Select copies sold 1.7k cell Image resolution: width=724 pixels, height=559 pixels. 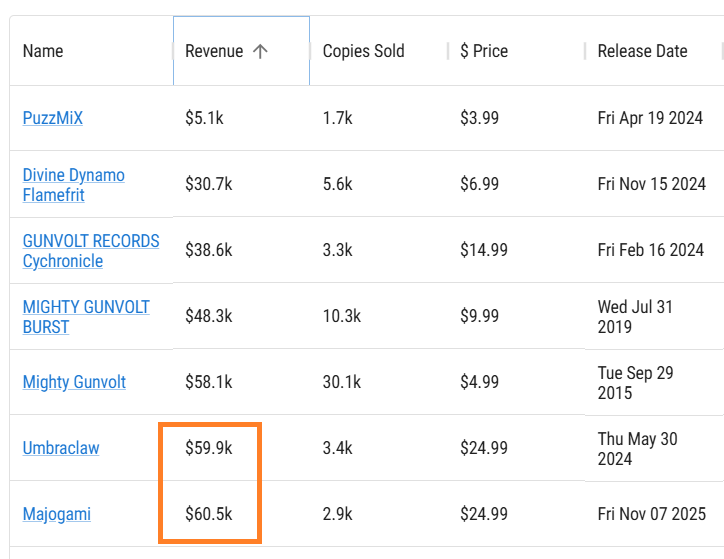[x=378, y=118]
